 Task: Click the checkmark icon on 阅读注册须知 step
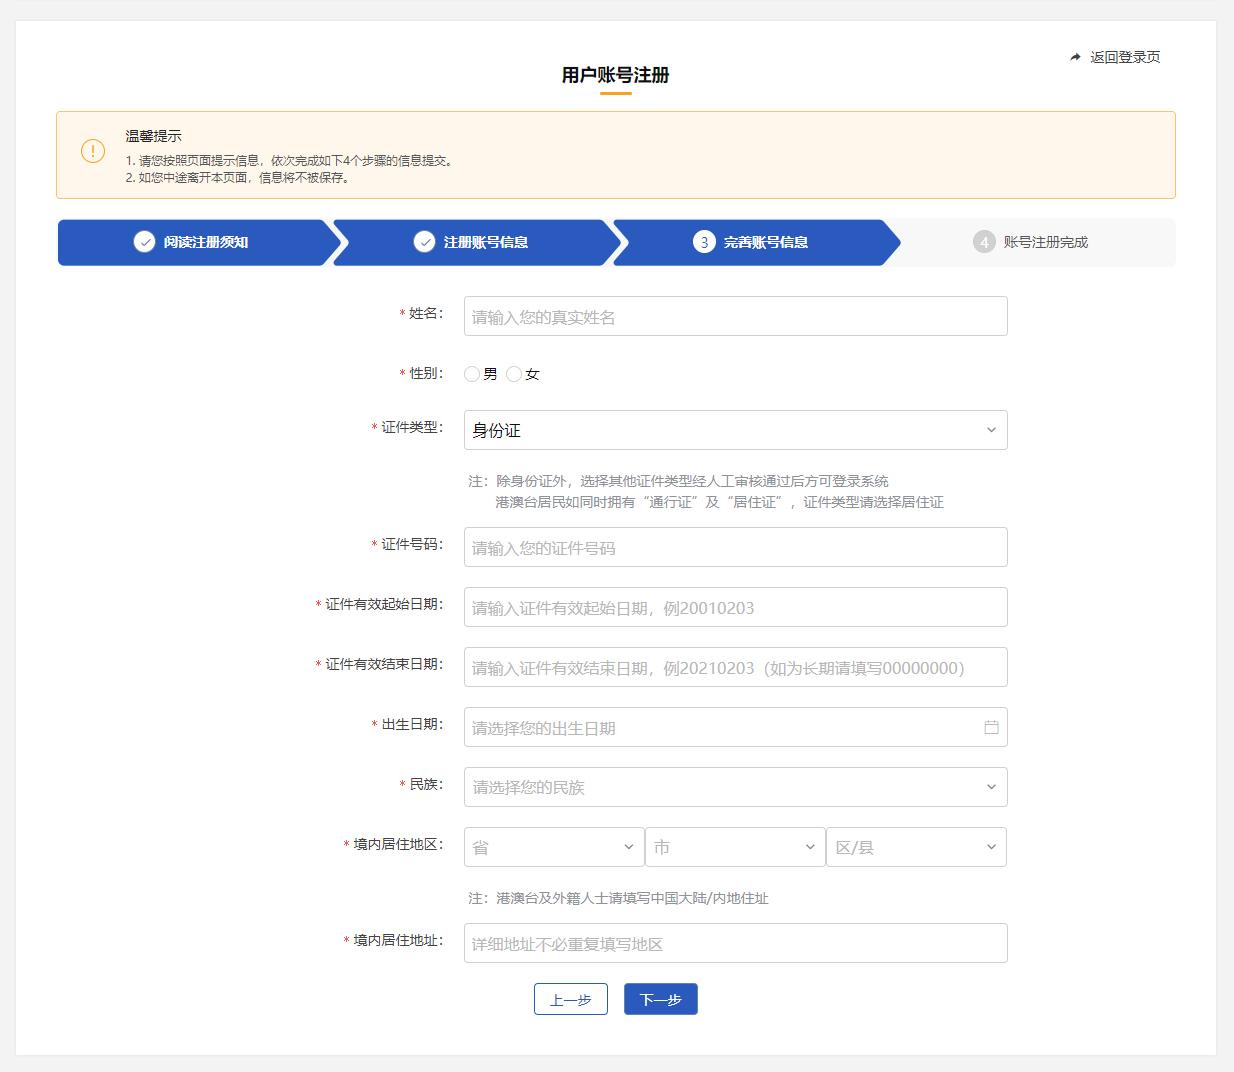tap(144, 242)
